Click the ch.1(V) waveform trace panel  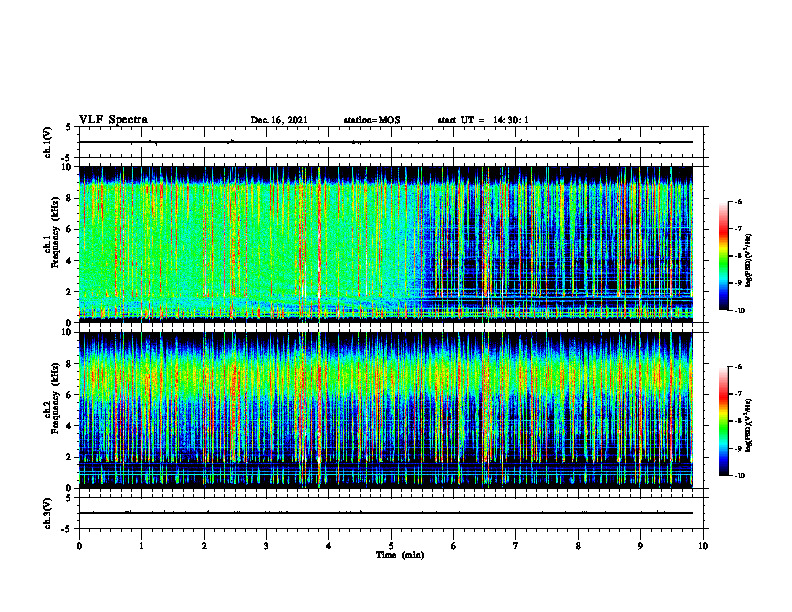[391, 142]
